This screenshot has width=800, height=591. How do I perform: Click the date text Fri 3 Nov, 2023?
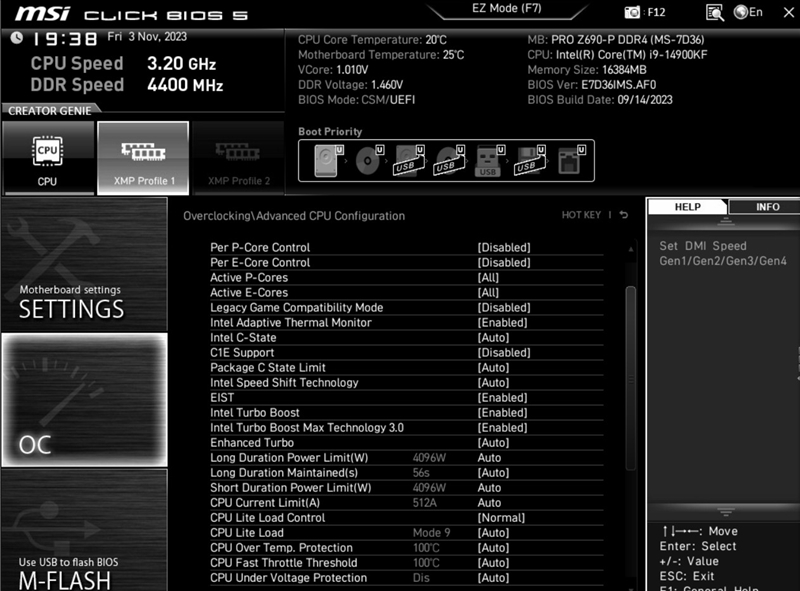(147, 37)
